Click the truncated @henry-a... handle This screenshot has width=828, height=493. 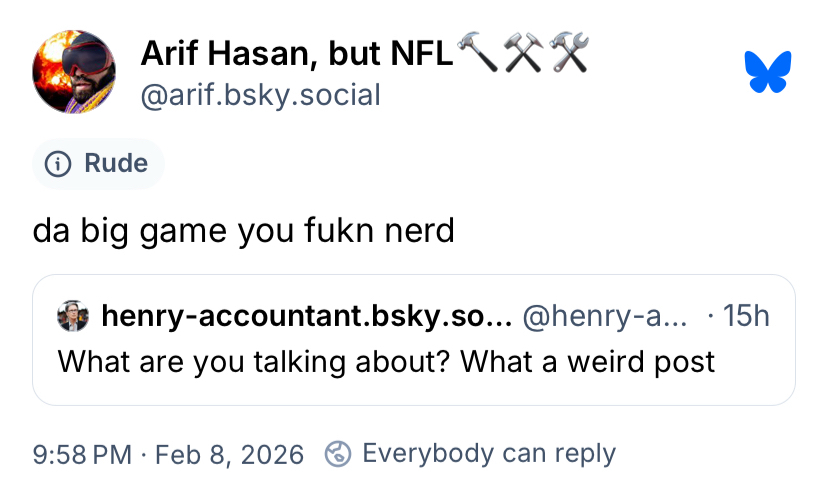(x=604, y=317)
